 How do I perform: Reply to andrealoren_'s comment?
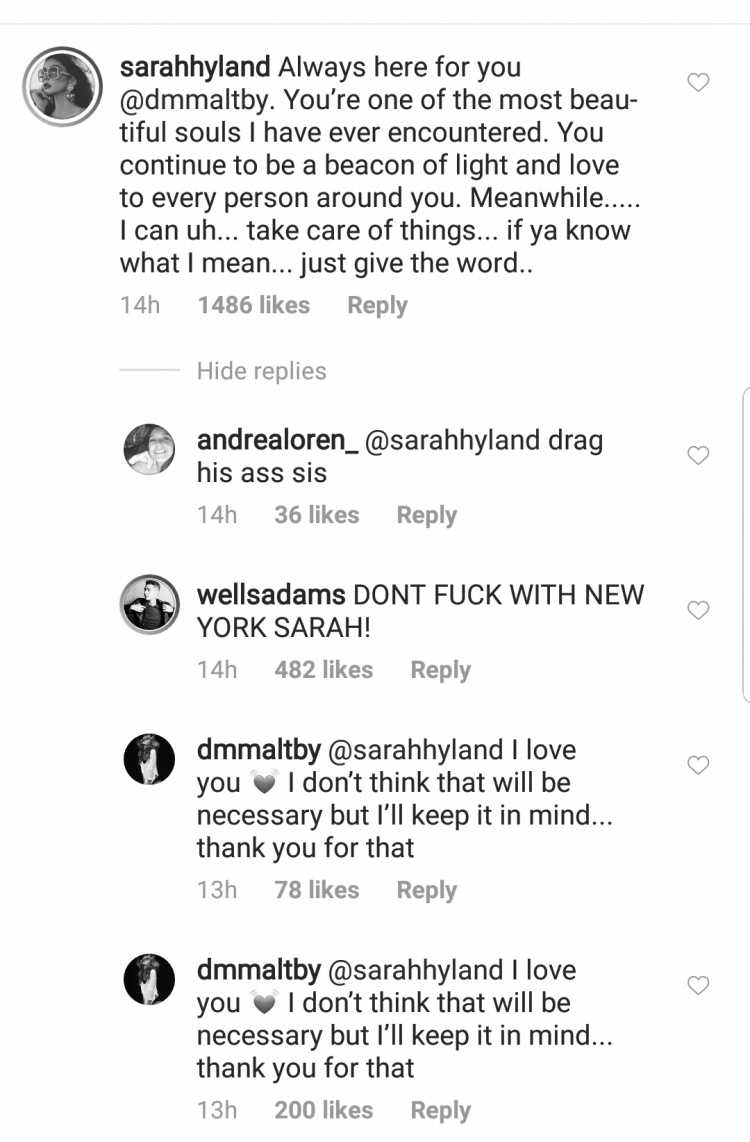[x=427, y=515]
